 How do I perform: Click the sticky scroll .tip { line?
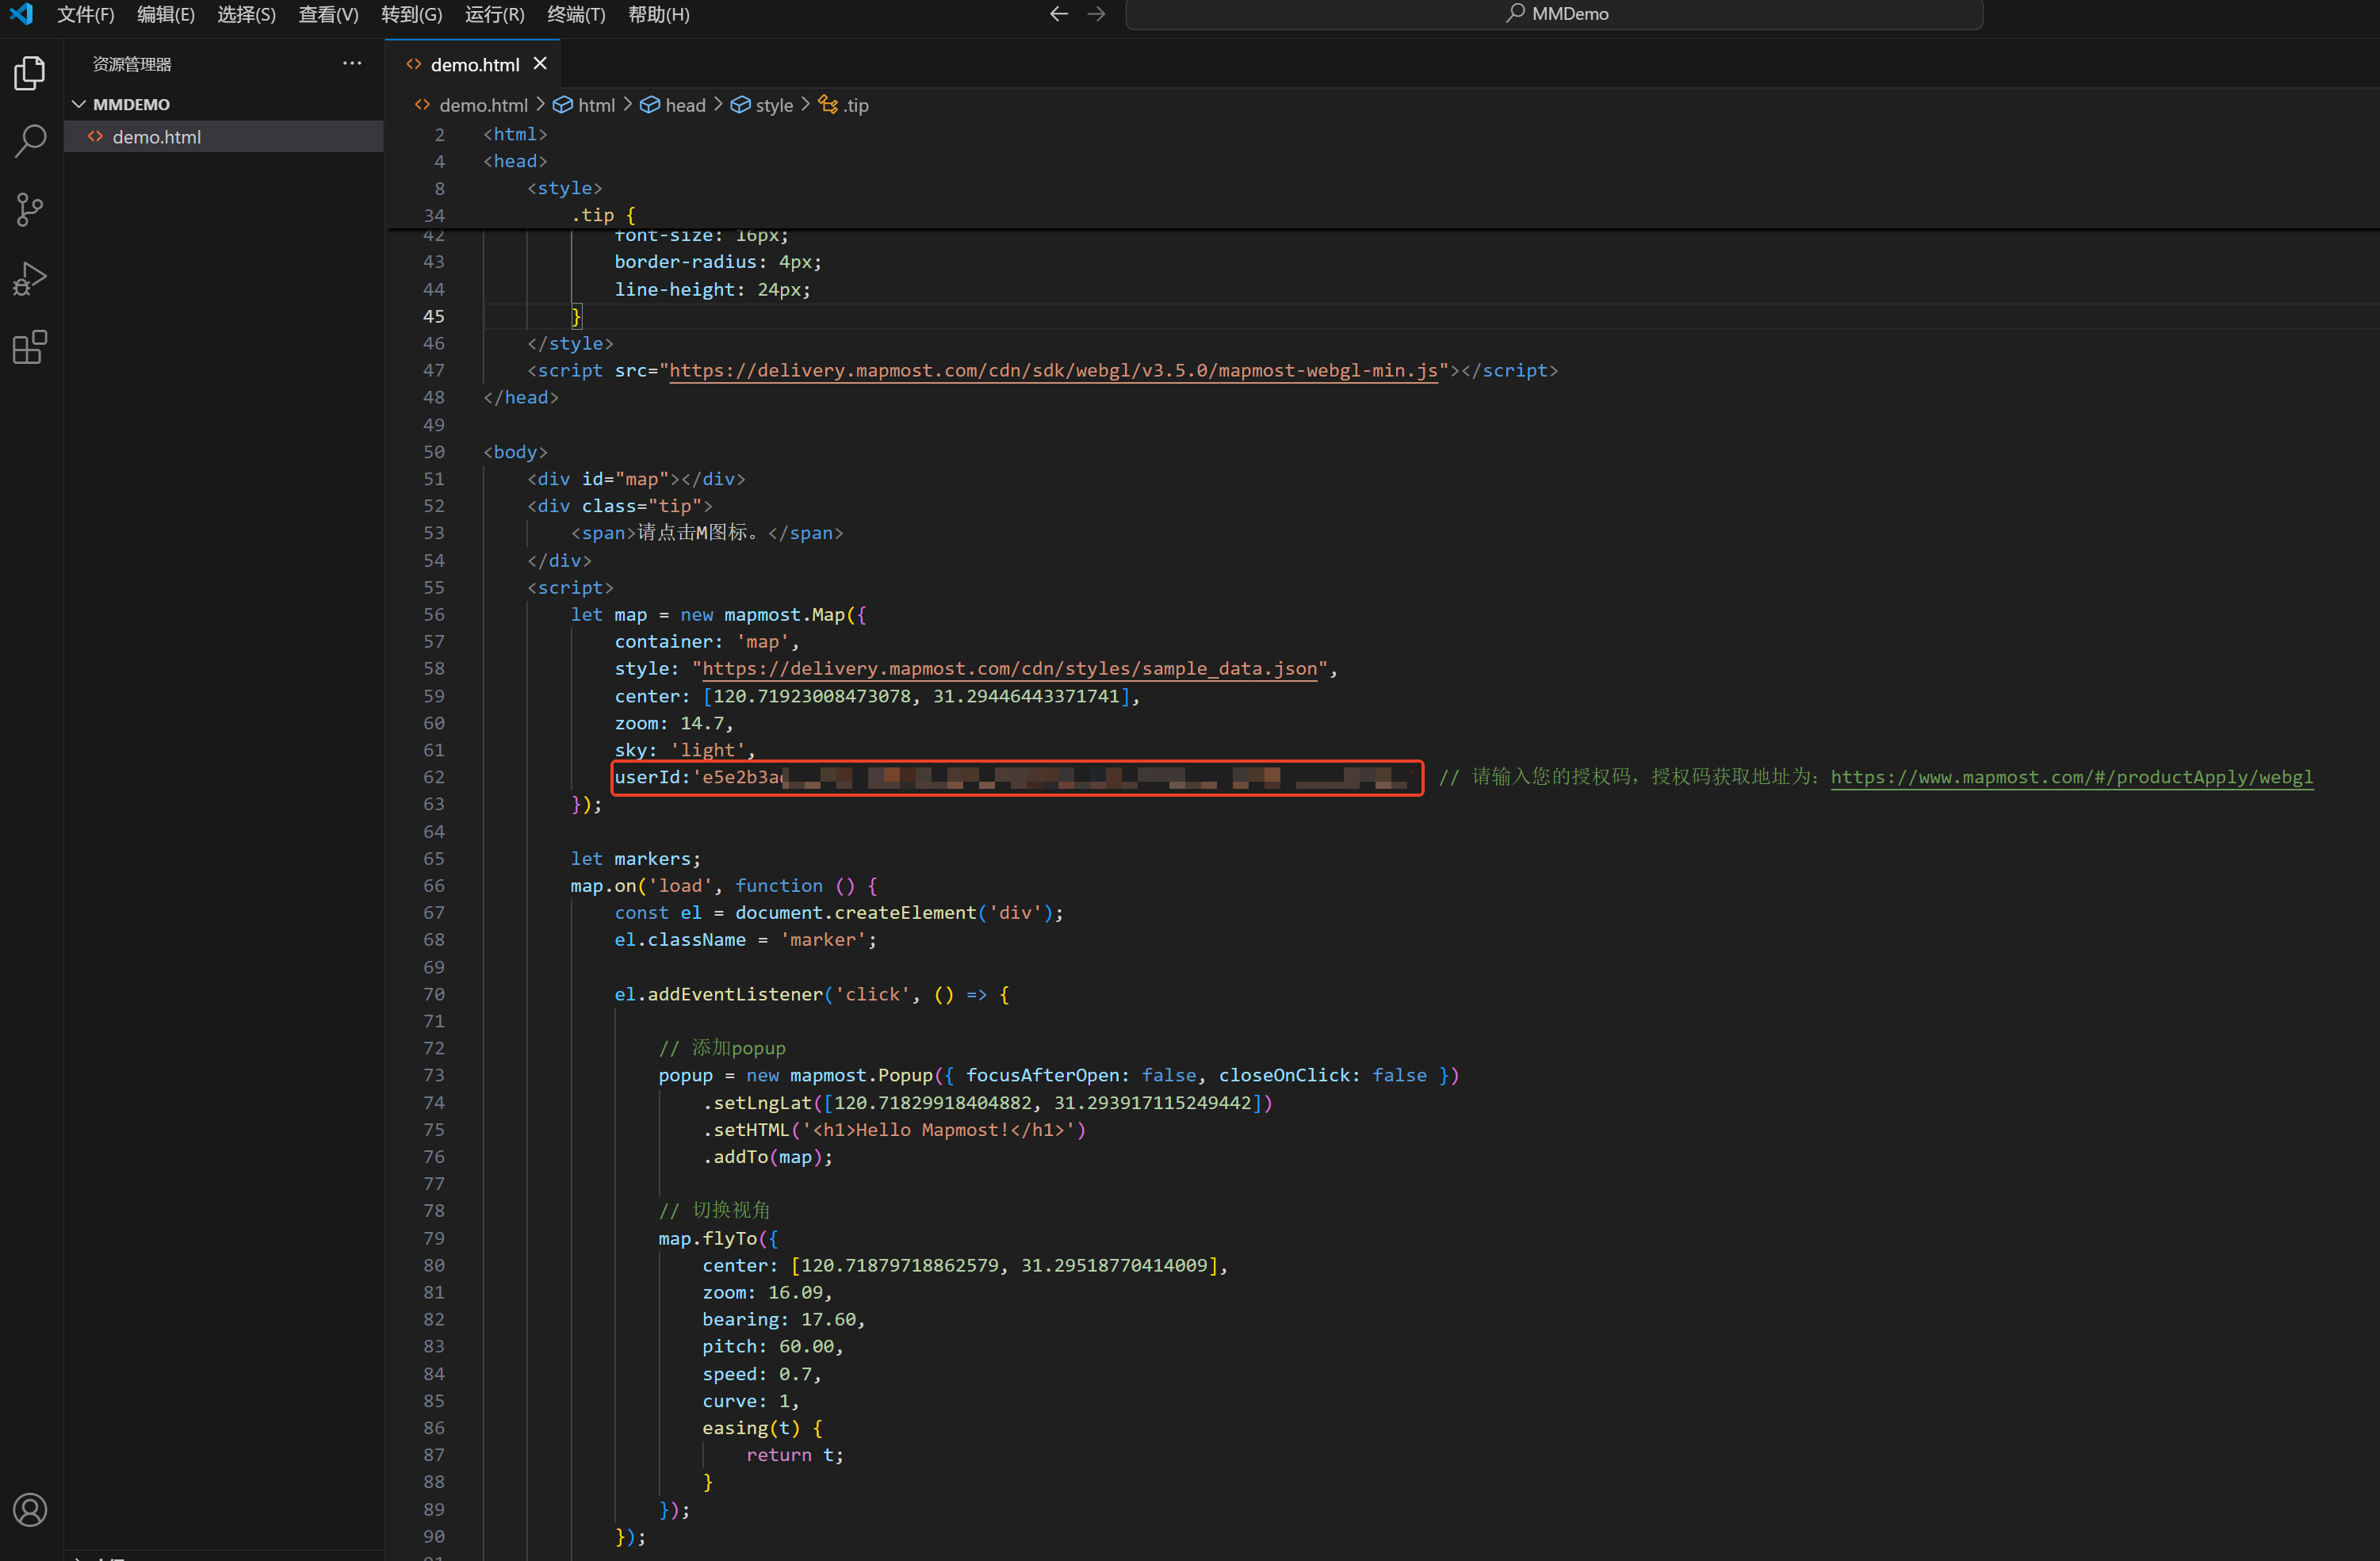point(603,215)
